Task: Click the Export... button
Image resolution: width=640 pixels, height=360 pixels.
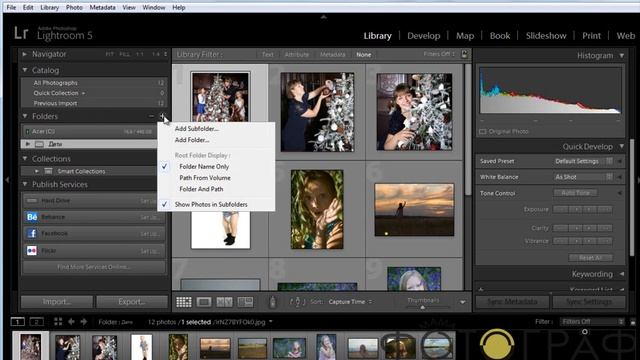Action: point(132,302)
